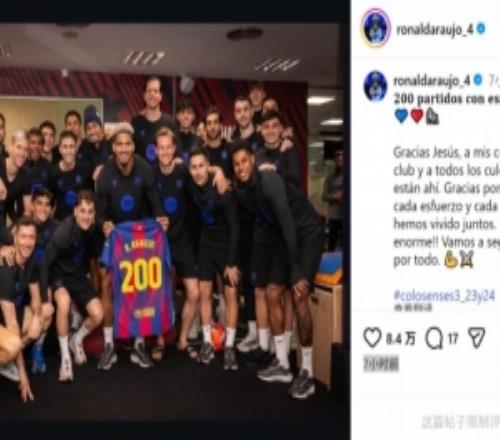Open the profile avatar in the post header
Viewport: 500px width, 440px height.
(x=375, y=29)
